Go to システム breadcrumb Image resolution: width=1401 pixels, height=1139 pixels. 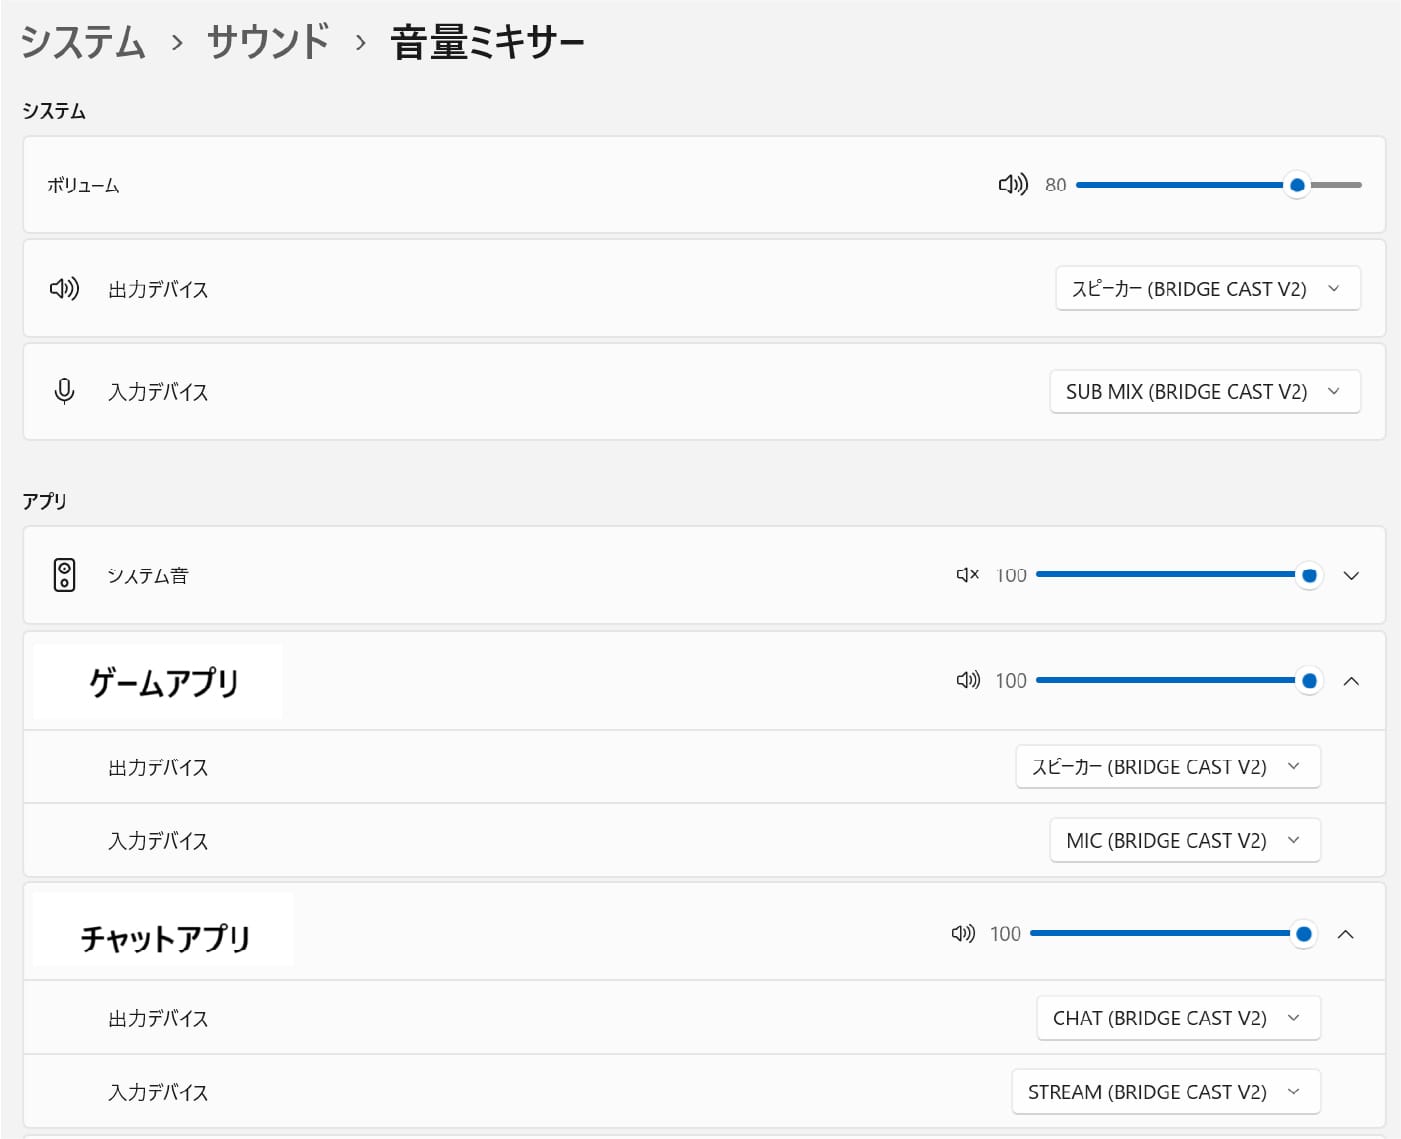(x=83, y=42)
